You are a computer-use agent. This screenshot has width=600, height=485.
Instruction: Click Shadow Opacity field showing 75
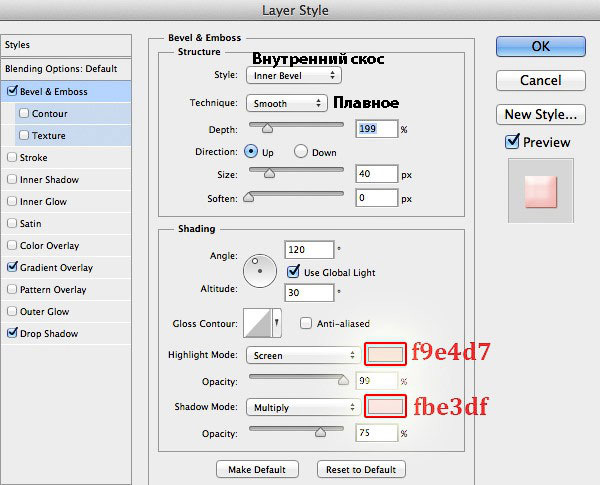pos(377,433)
